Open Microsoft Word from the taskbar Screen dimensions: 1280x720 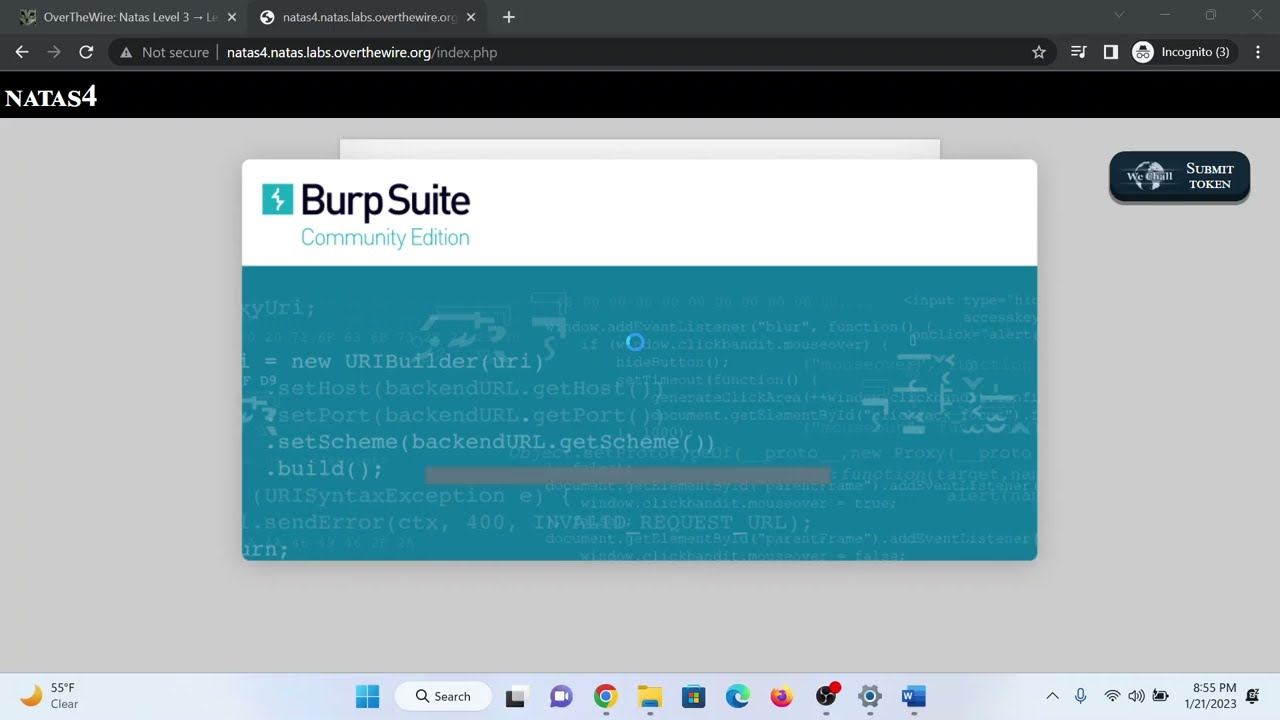(914, 696)
